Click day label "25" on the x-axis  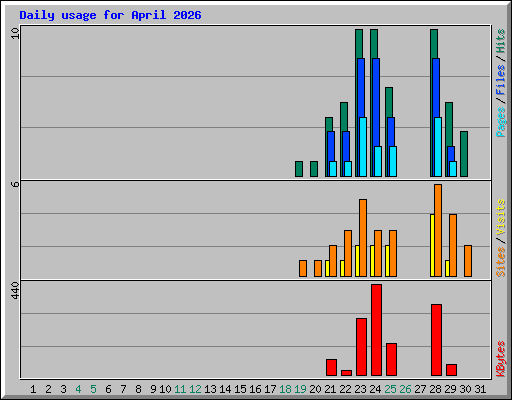pos(390,389)
